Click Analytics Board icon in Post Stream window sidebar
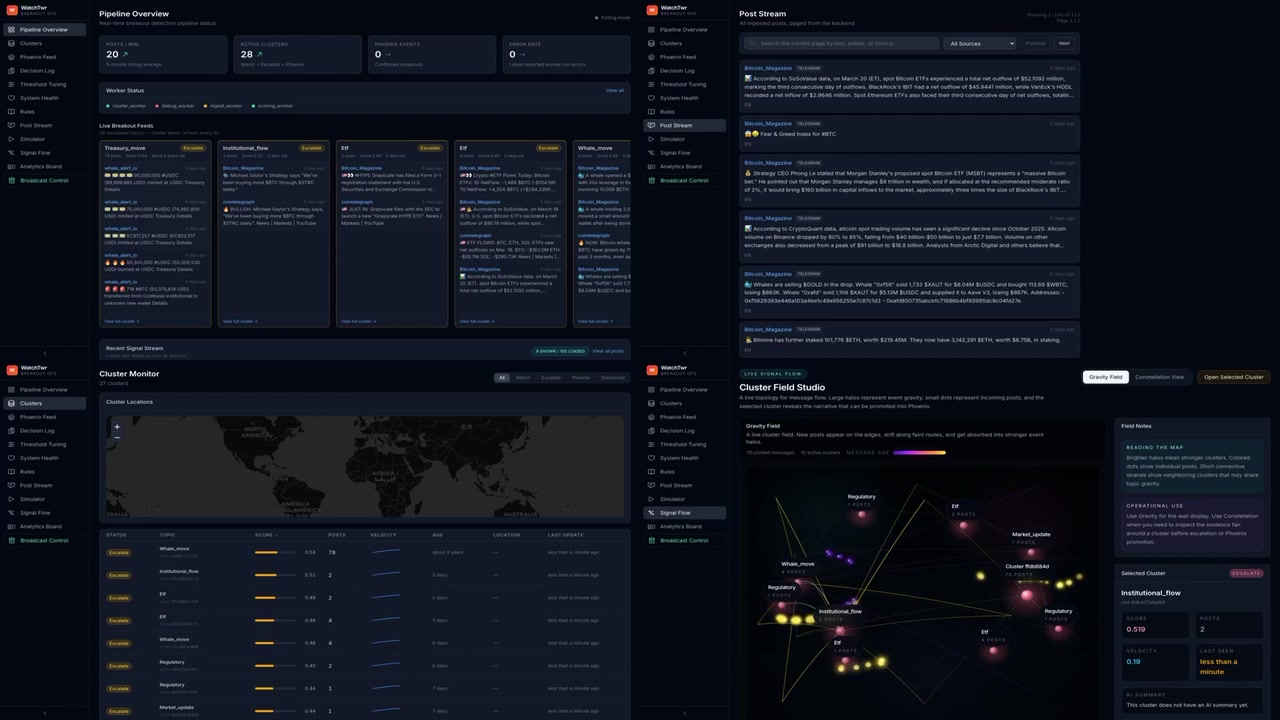The width and height of the screenshot is (1280, 720). (x=652, y=167)
